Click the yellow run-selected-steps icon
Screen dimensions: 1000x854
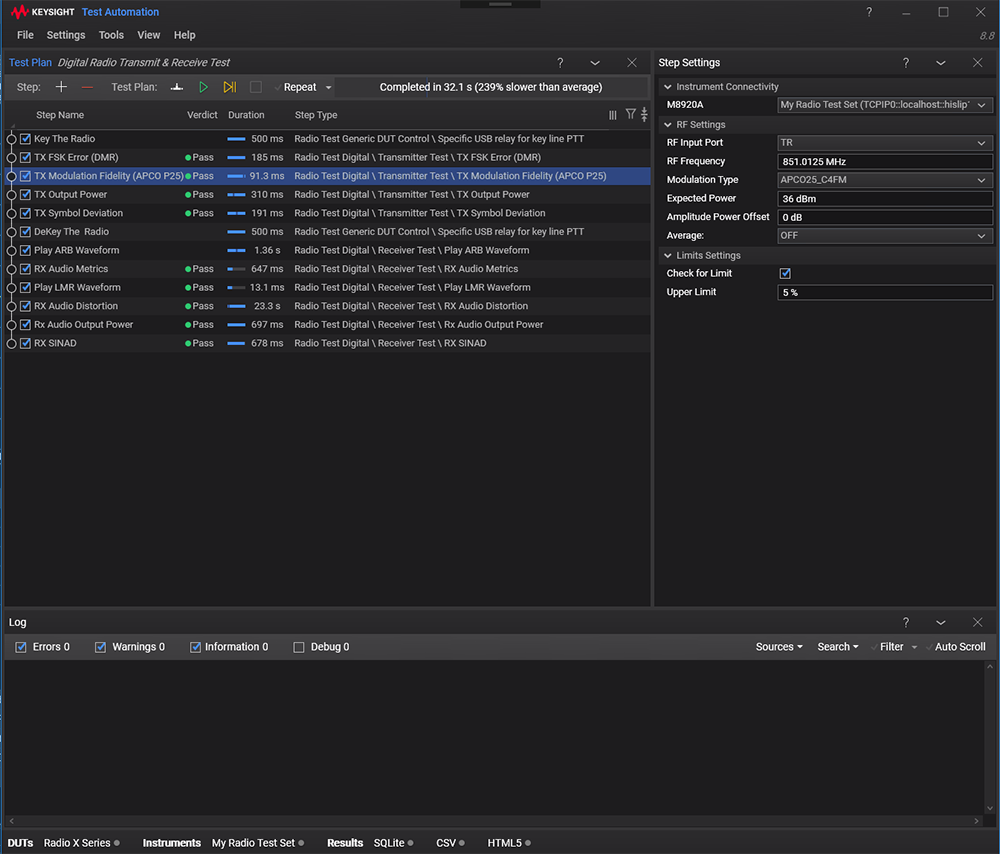[x=229, y=87]
